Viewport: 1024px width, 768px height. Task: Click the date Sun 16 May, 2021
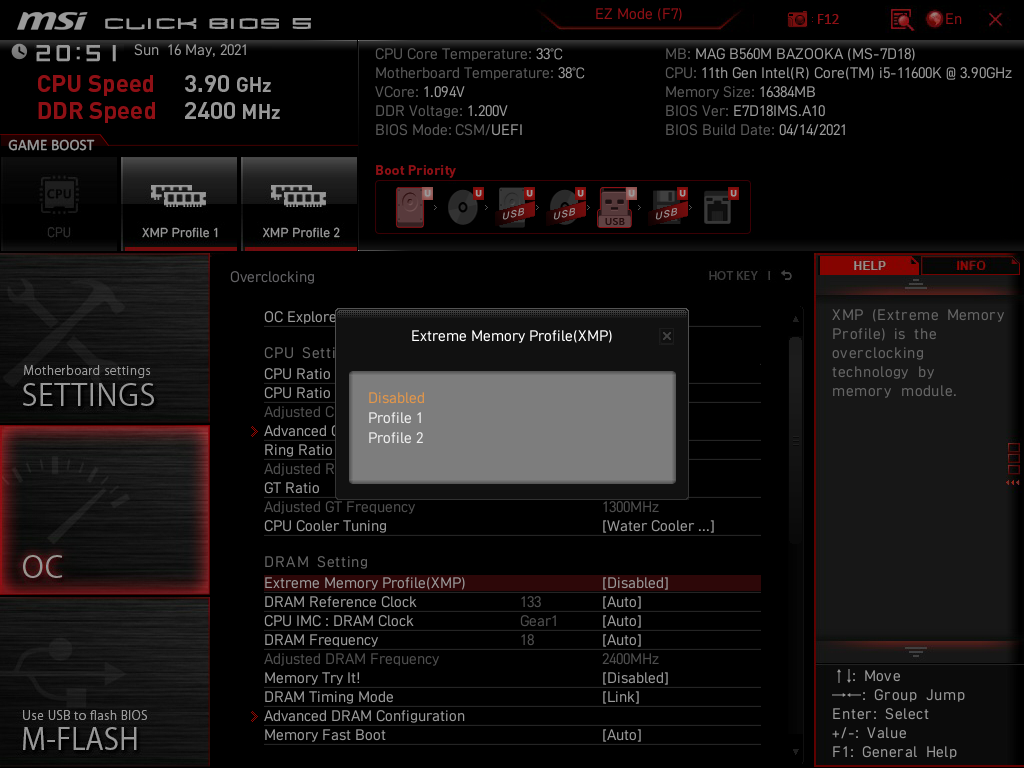(x=191, y=50)
